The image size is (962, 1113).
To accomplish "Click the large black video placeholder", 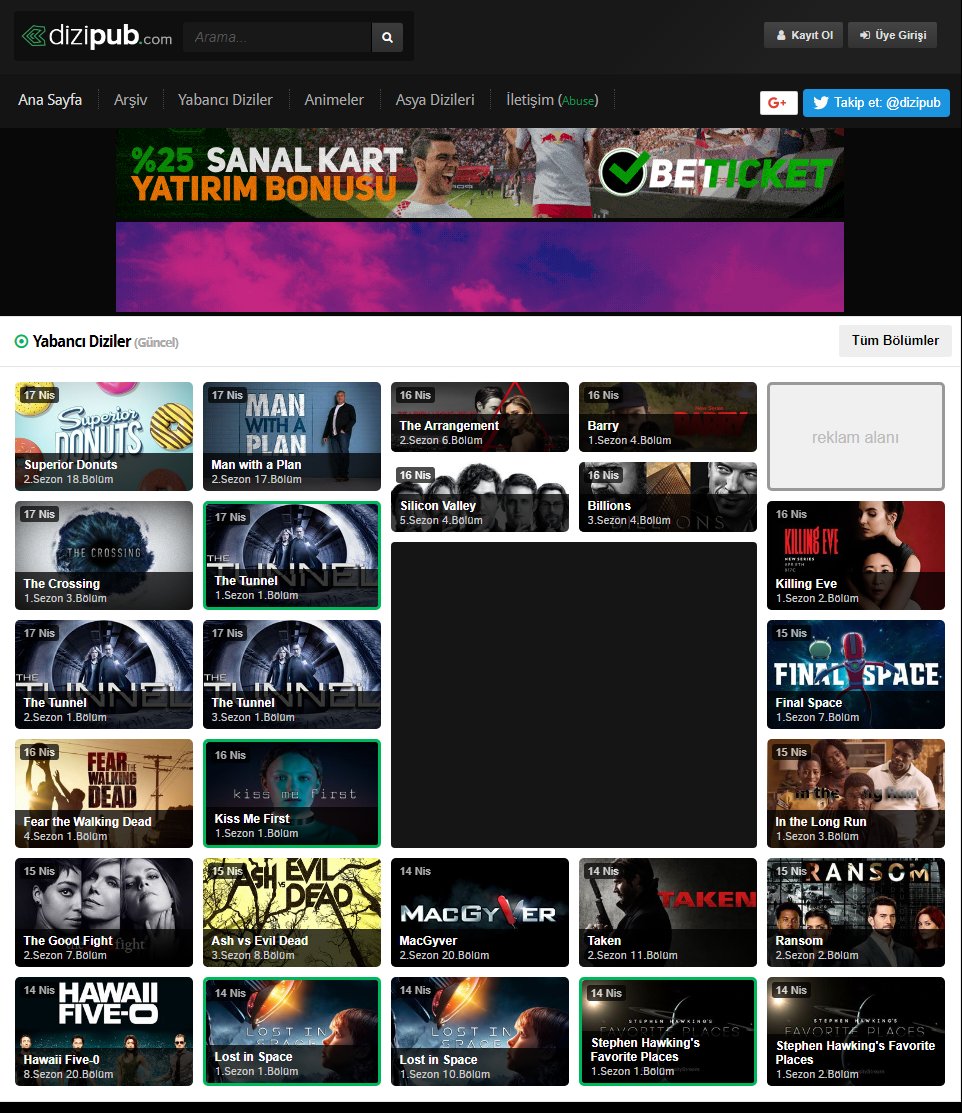I will tap(574, 695).
